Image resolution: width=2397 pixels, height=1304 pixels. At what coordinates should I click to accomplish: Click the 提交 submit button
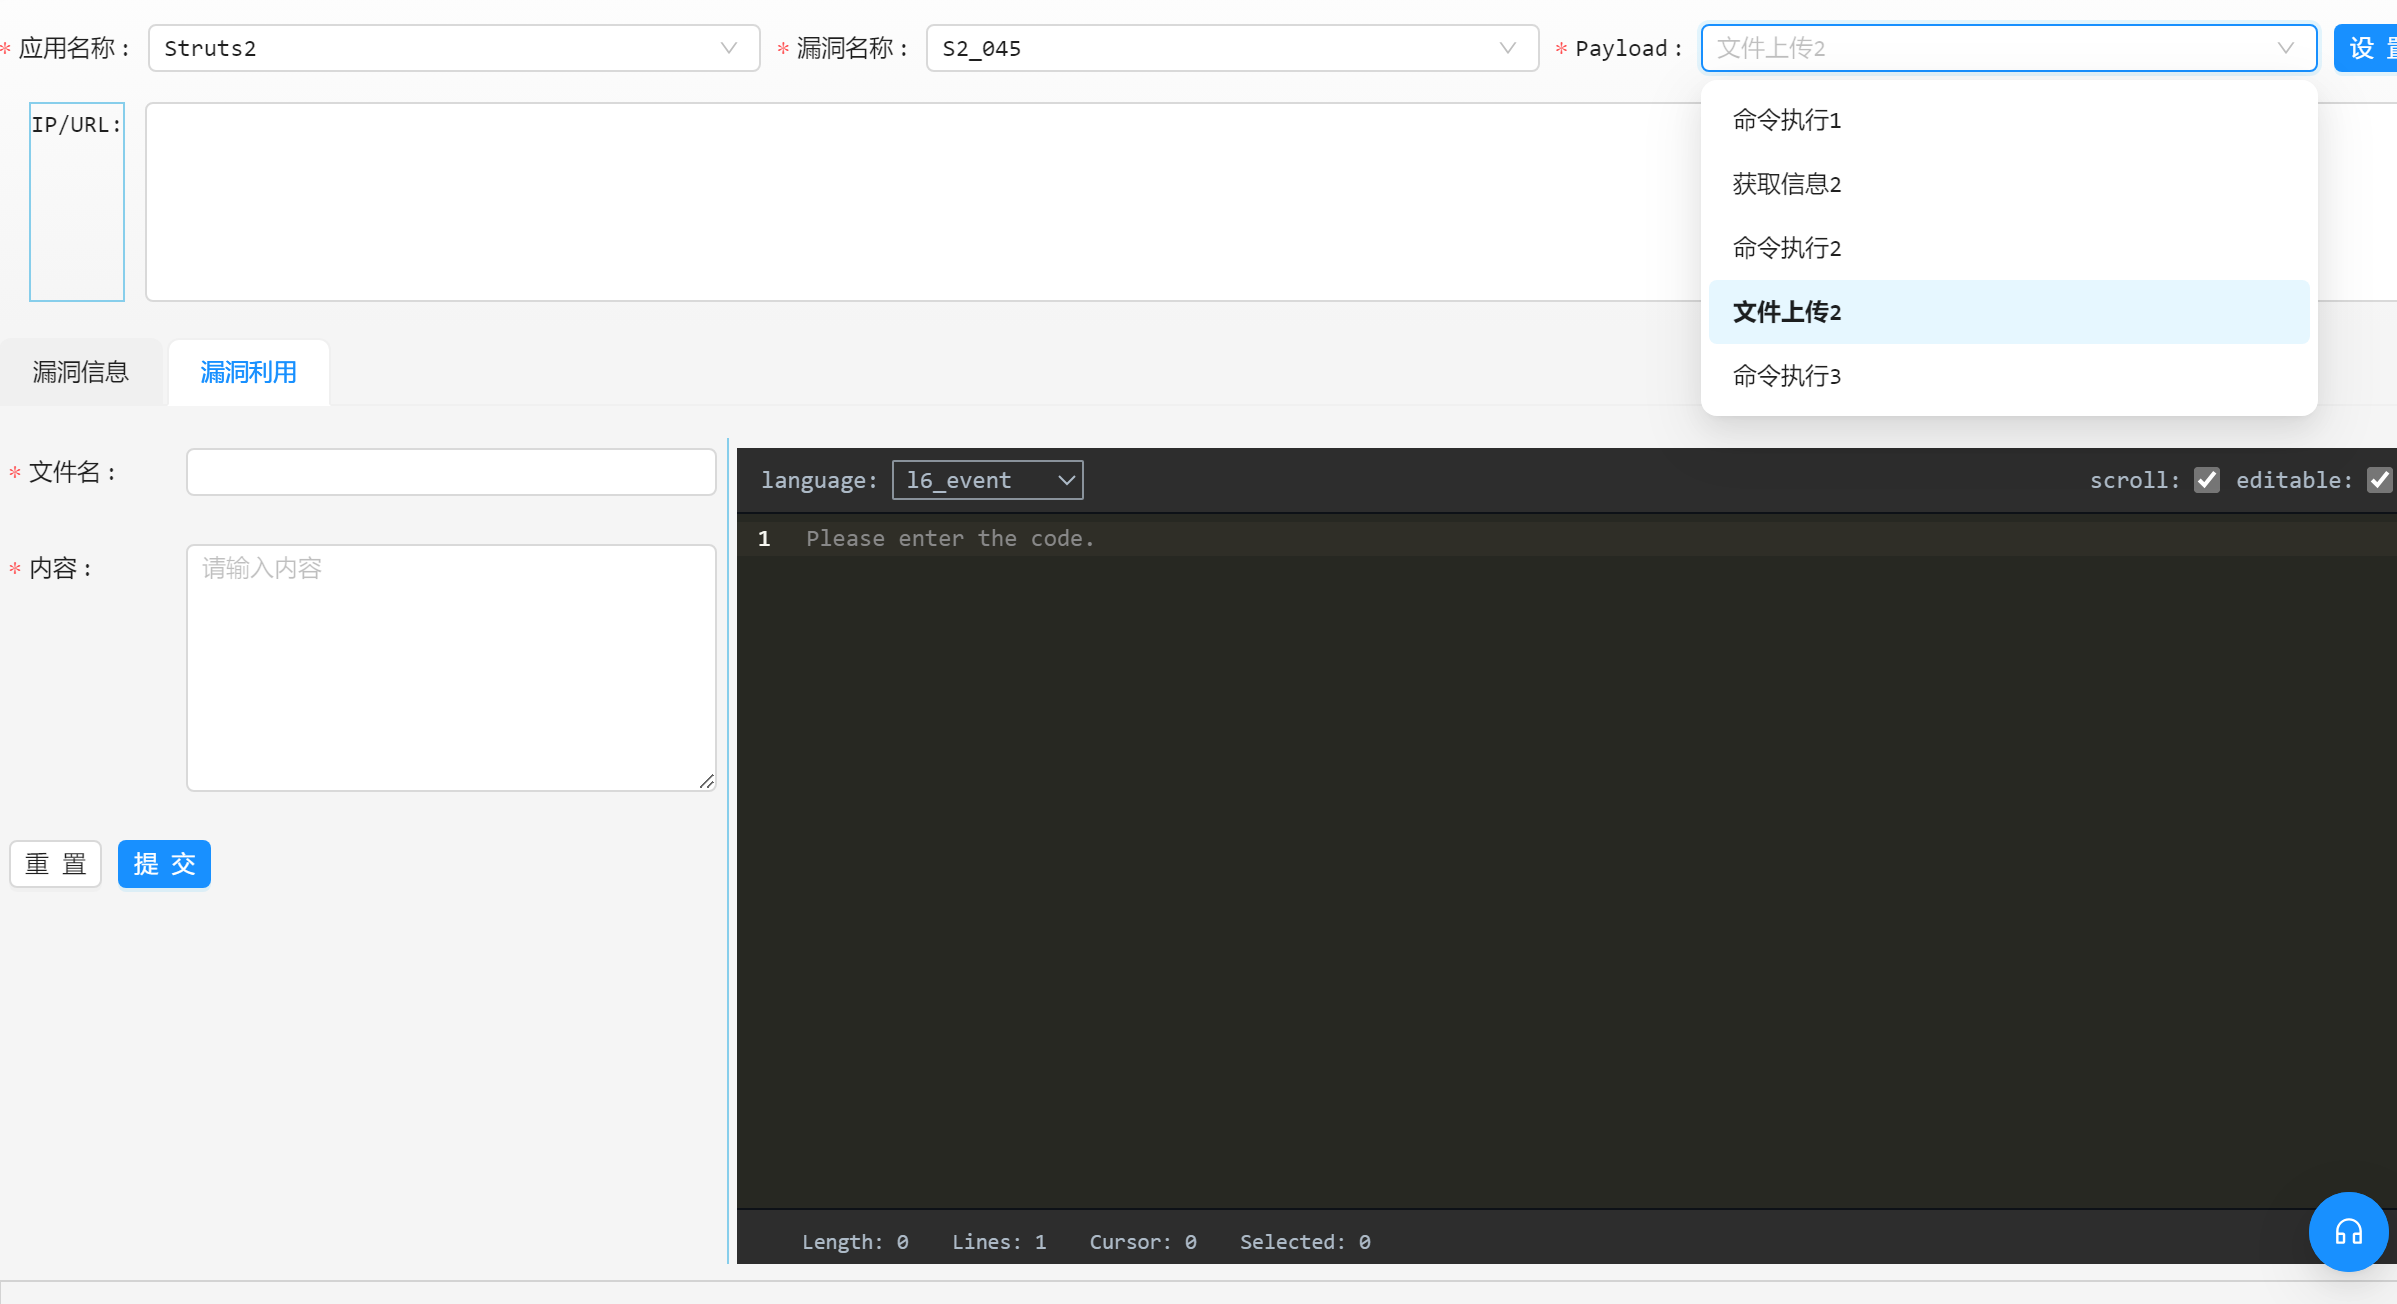pos(164,864)
